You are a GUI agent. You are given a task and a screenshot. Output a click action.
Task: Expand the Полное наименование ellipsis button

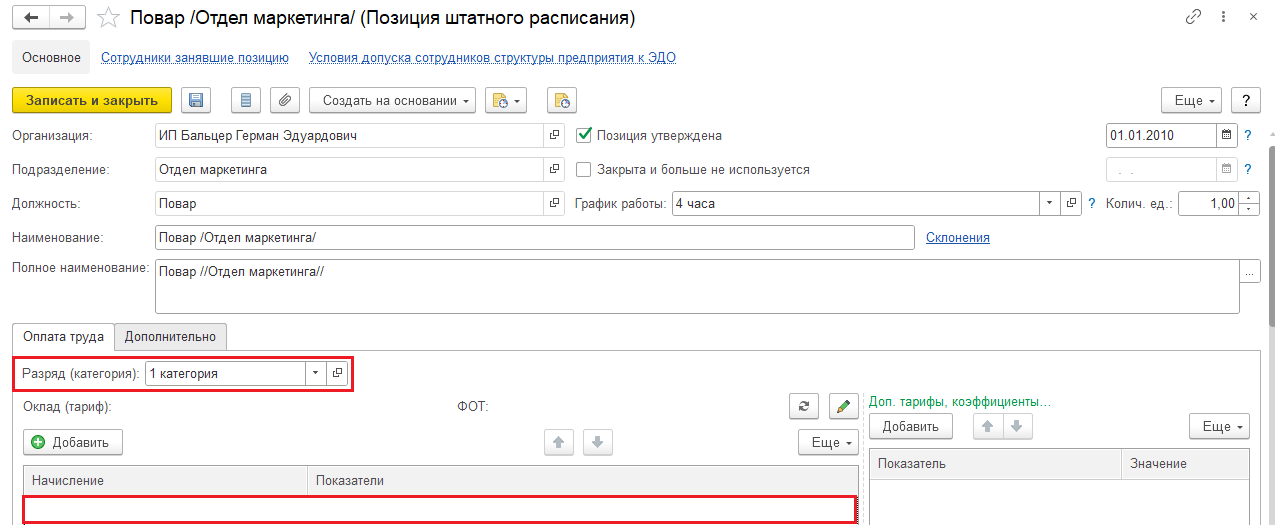[x=1250, y=271]
